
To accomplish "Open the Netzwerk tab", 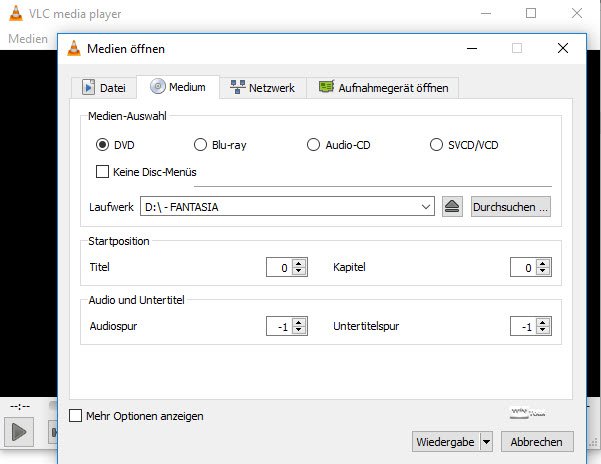I will (x=262, y=88).
